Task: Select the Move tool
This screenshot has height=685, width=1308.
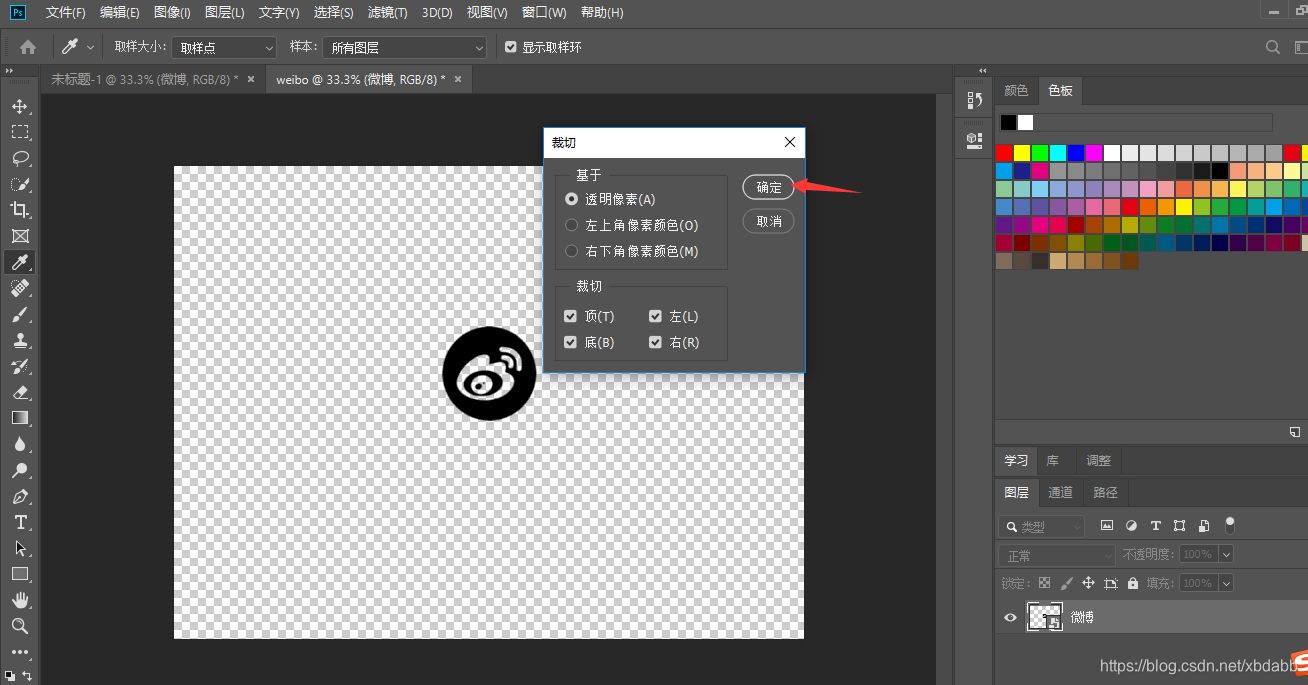Action: (20, 106)
